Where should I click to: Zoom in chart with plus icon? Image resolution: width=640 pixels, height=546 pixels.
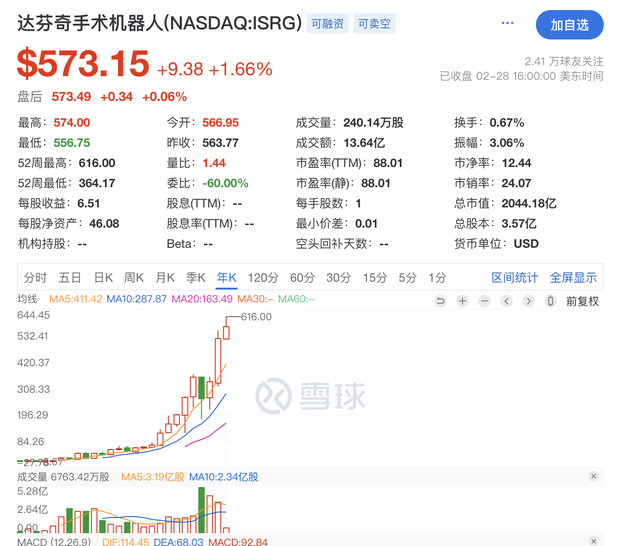462,301
